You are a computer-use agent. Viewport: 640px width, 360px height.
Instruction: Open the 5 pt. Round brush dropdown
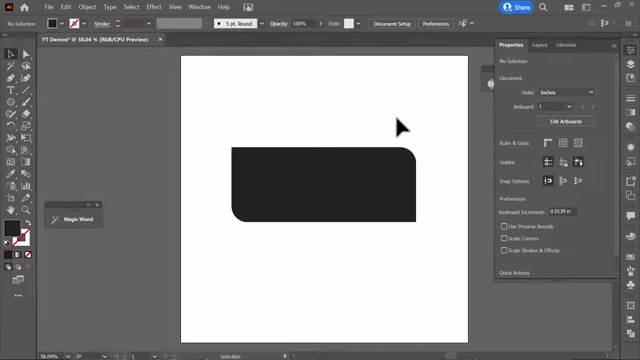tap(262, 24)
